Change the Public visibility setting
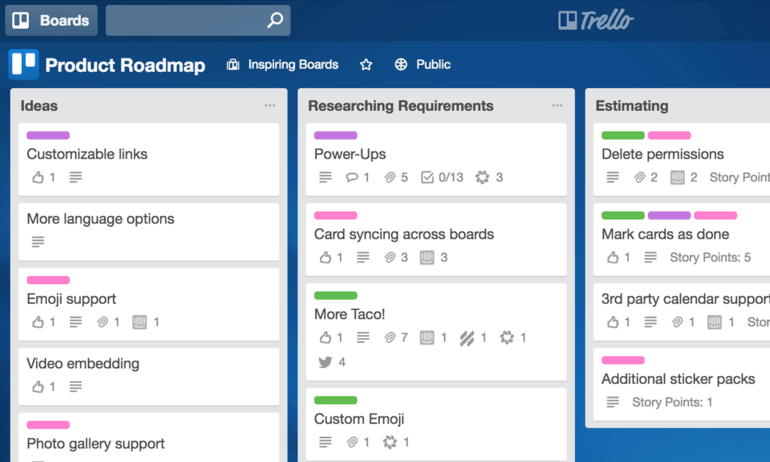The height and width of the screenshot is (462, 770). click(x=423, y=64)
